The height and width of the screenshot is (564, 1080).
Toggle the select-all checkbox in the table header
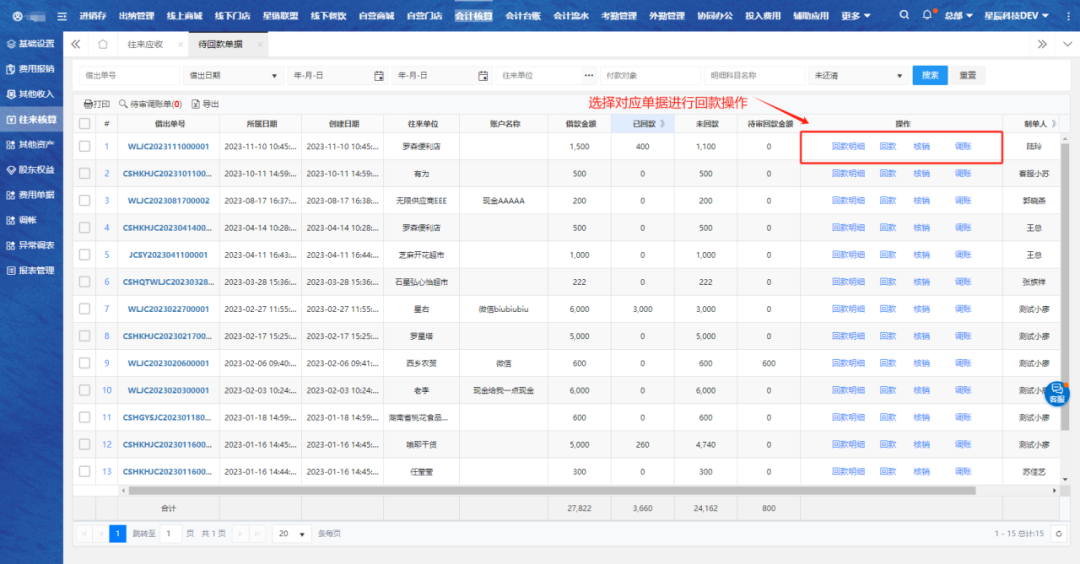[x=84, y=124]
